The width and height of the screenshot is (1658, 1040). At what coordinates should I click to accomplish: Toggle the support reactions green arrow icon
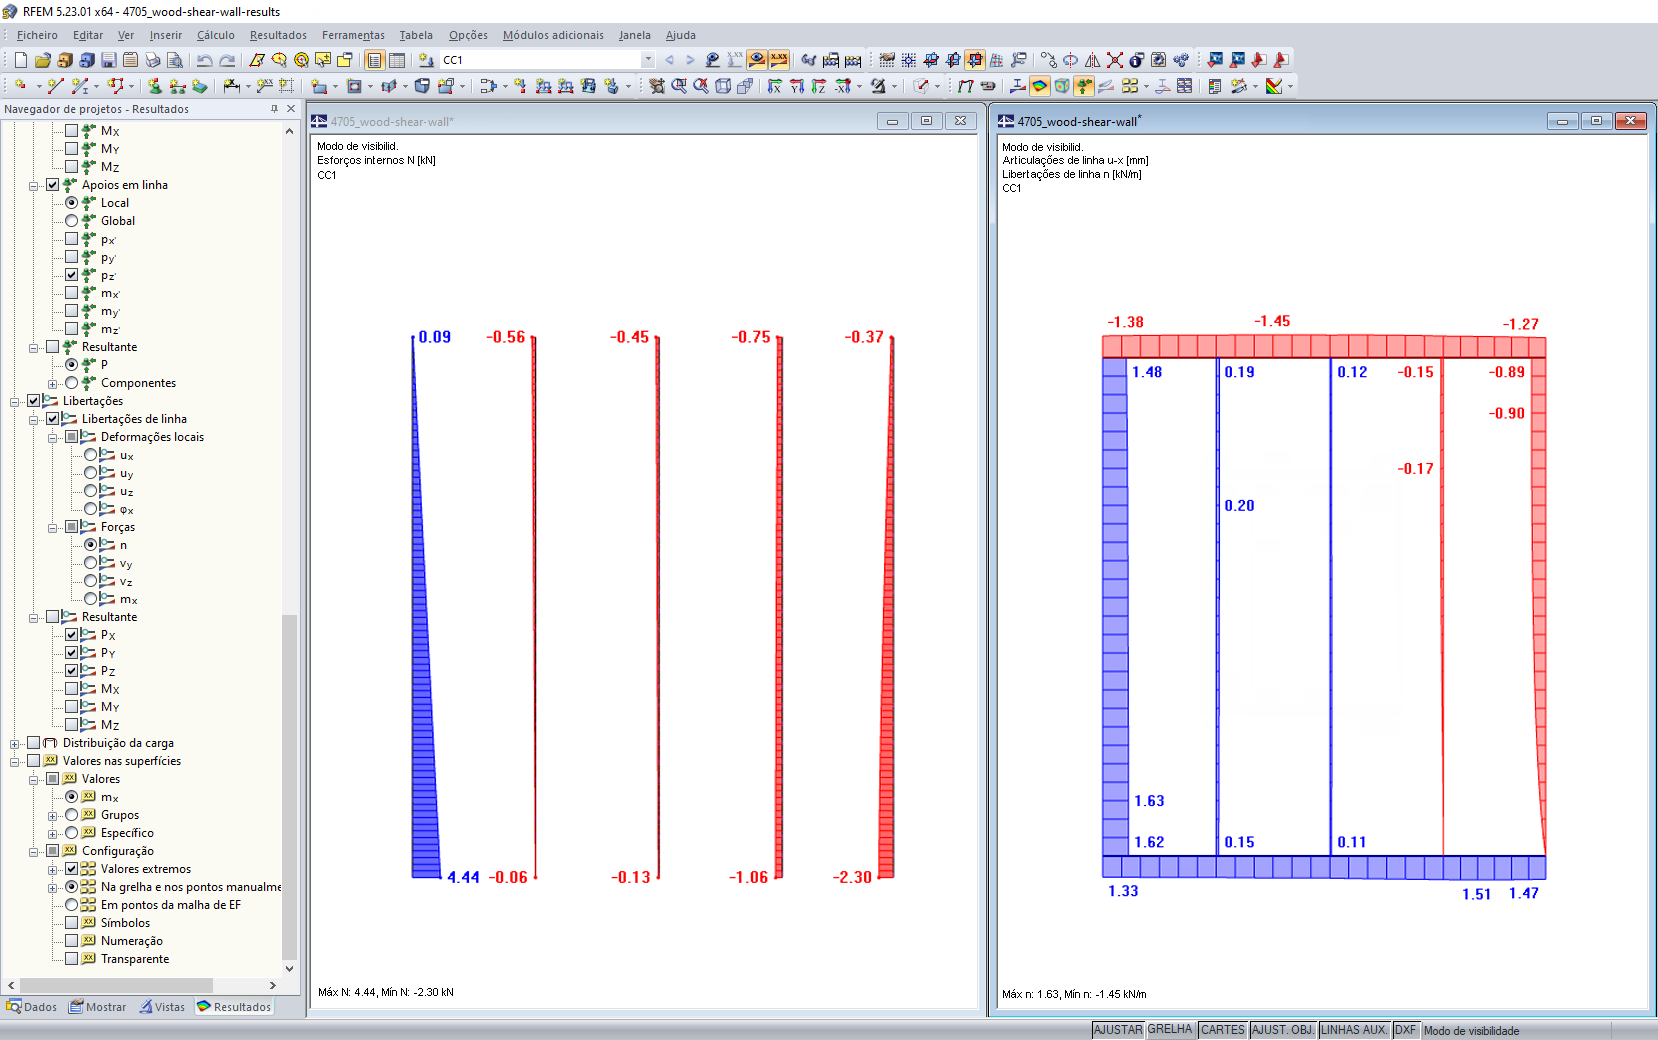[x=1084, y=86]
